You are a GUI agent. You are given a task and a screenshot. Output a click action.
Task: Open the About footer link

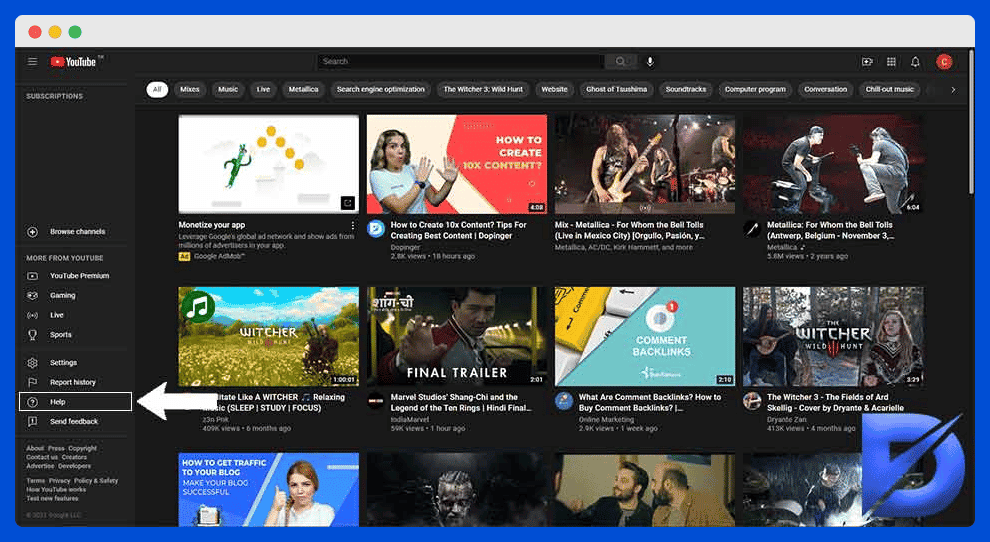pos(35,448)
